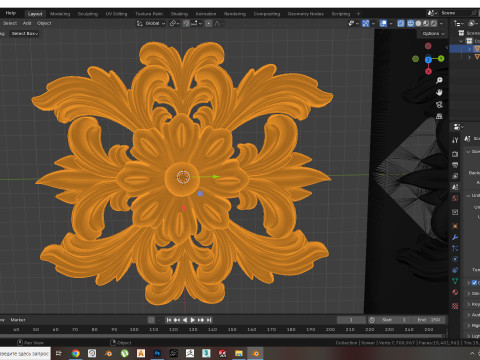
Task: Click the End frame 250 field
Action: pos(429,320)
